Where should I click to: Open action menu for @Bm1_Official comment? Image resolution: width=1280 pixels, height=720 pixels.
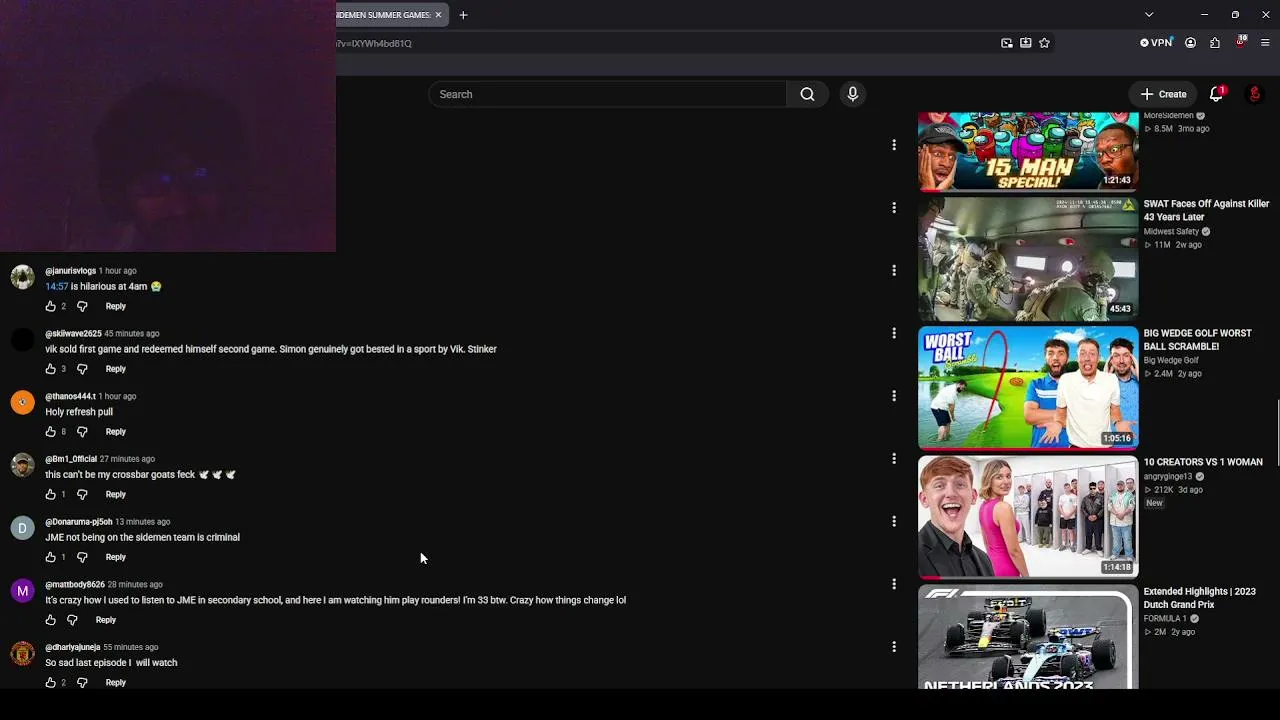tap(894, 458)
